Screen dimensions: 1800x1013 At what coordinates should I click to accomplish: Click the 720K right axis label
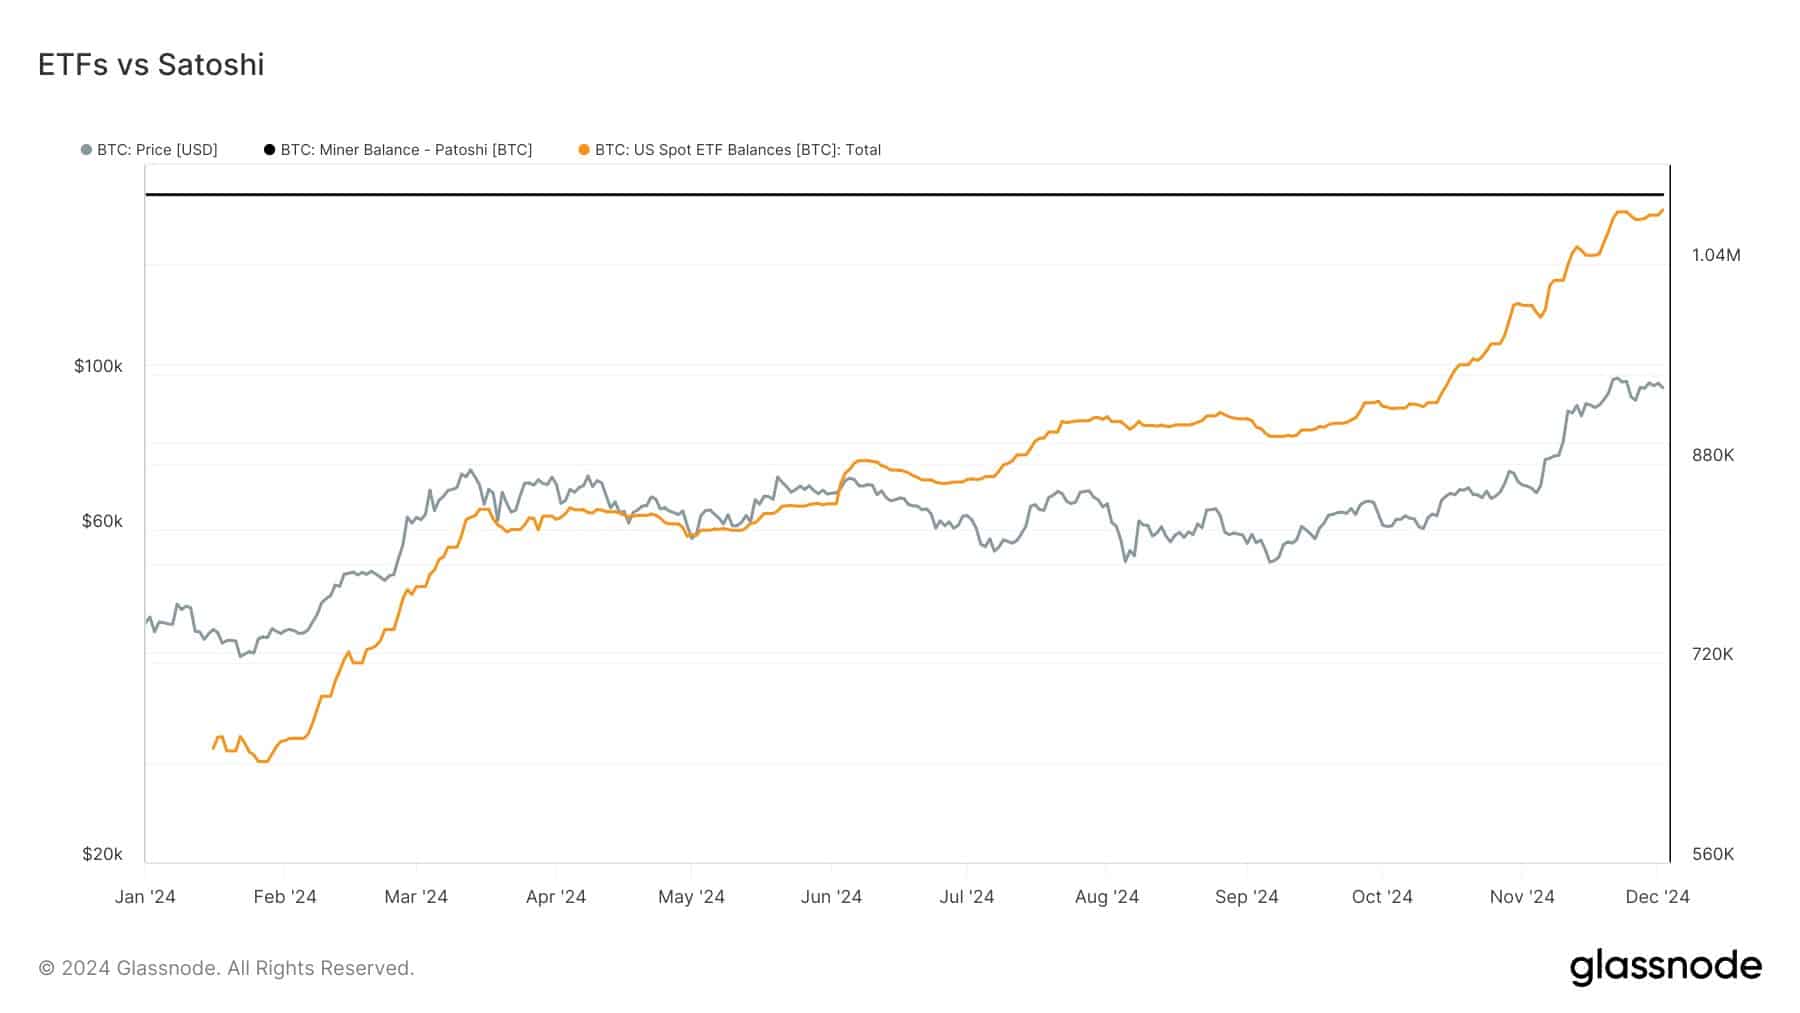[1713, 654]
